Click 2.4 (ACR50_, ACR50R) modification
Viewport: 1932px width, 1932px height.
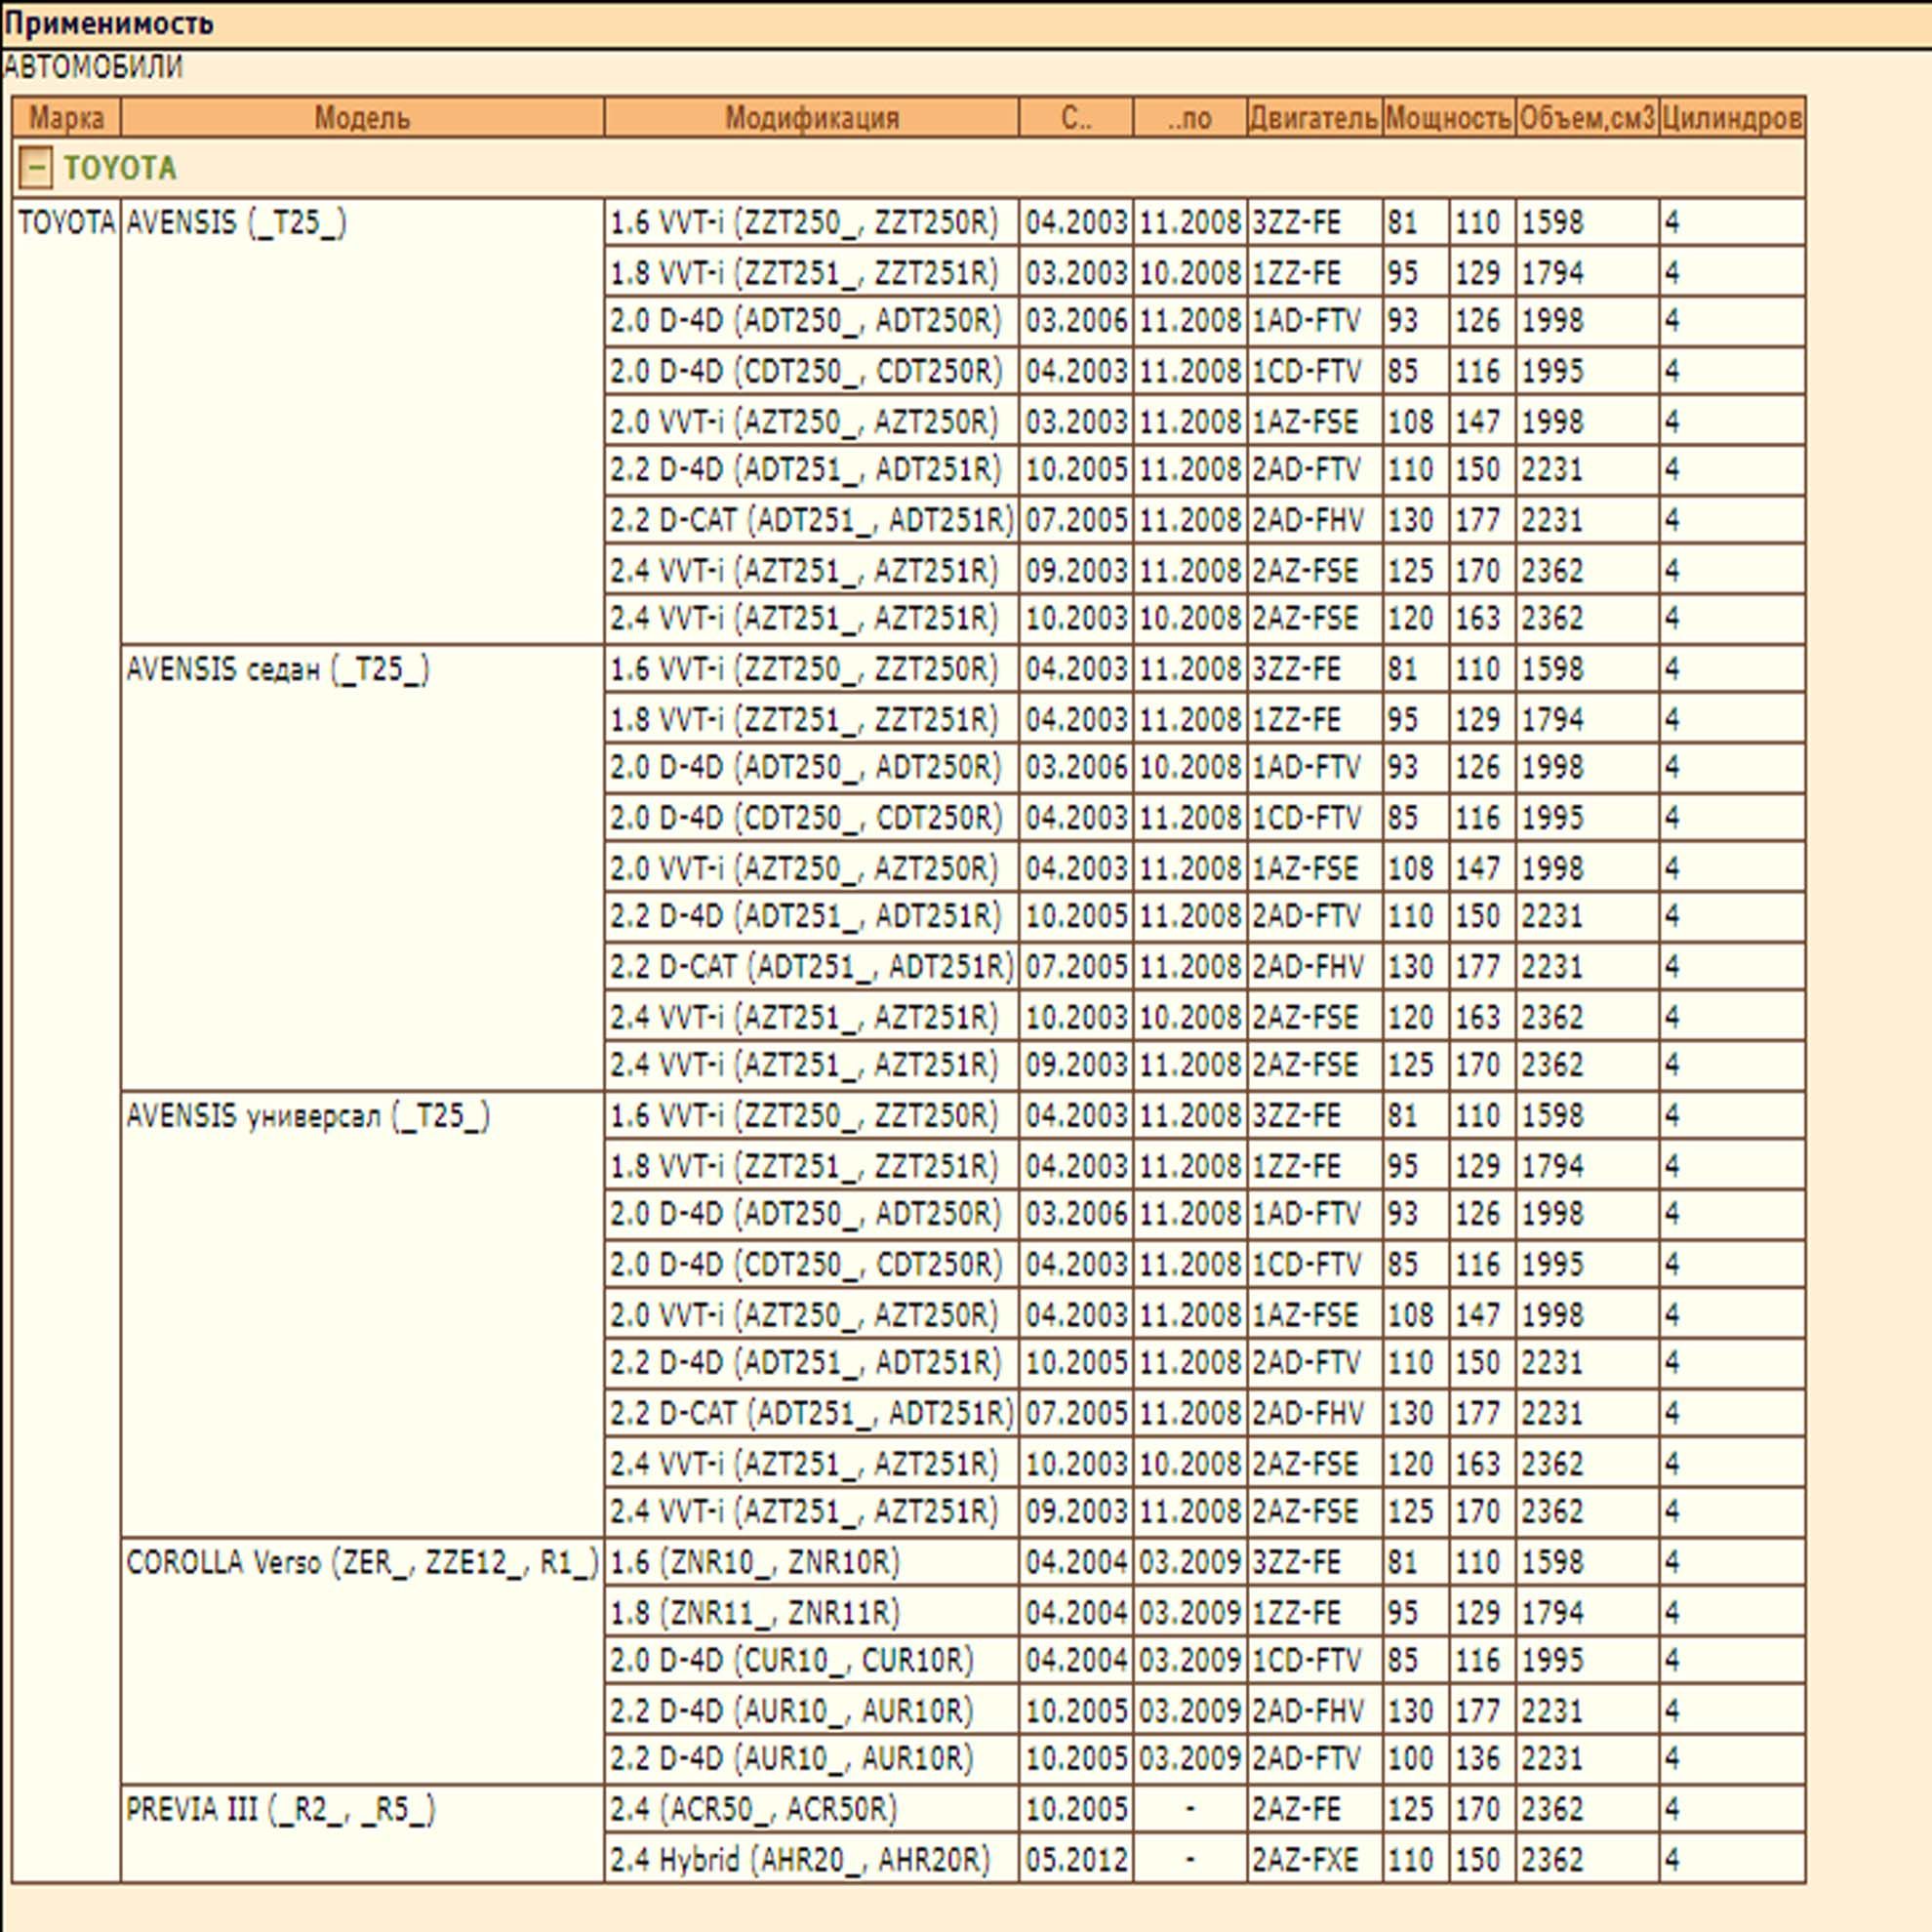(811, 1810)
